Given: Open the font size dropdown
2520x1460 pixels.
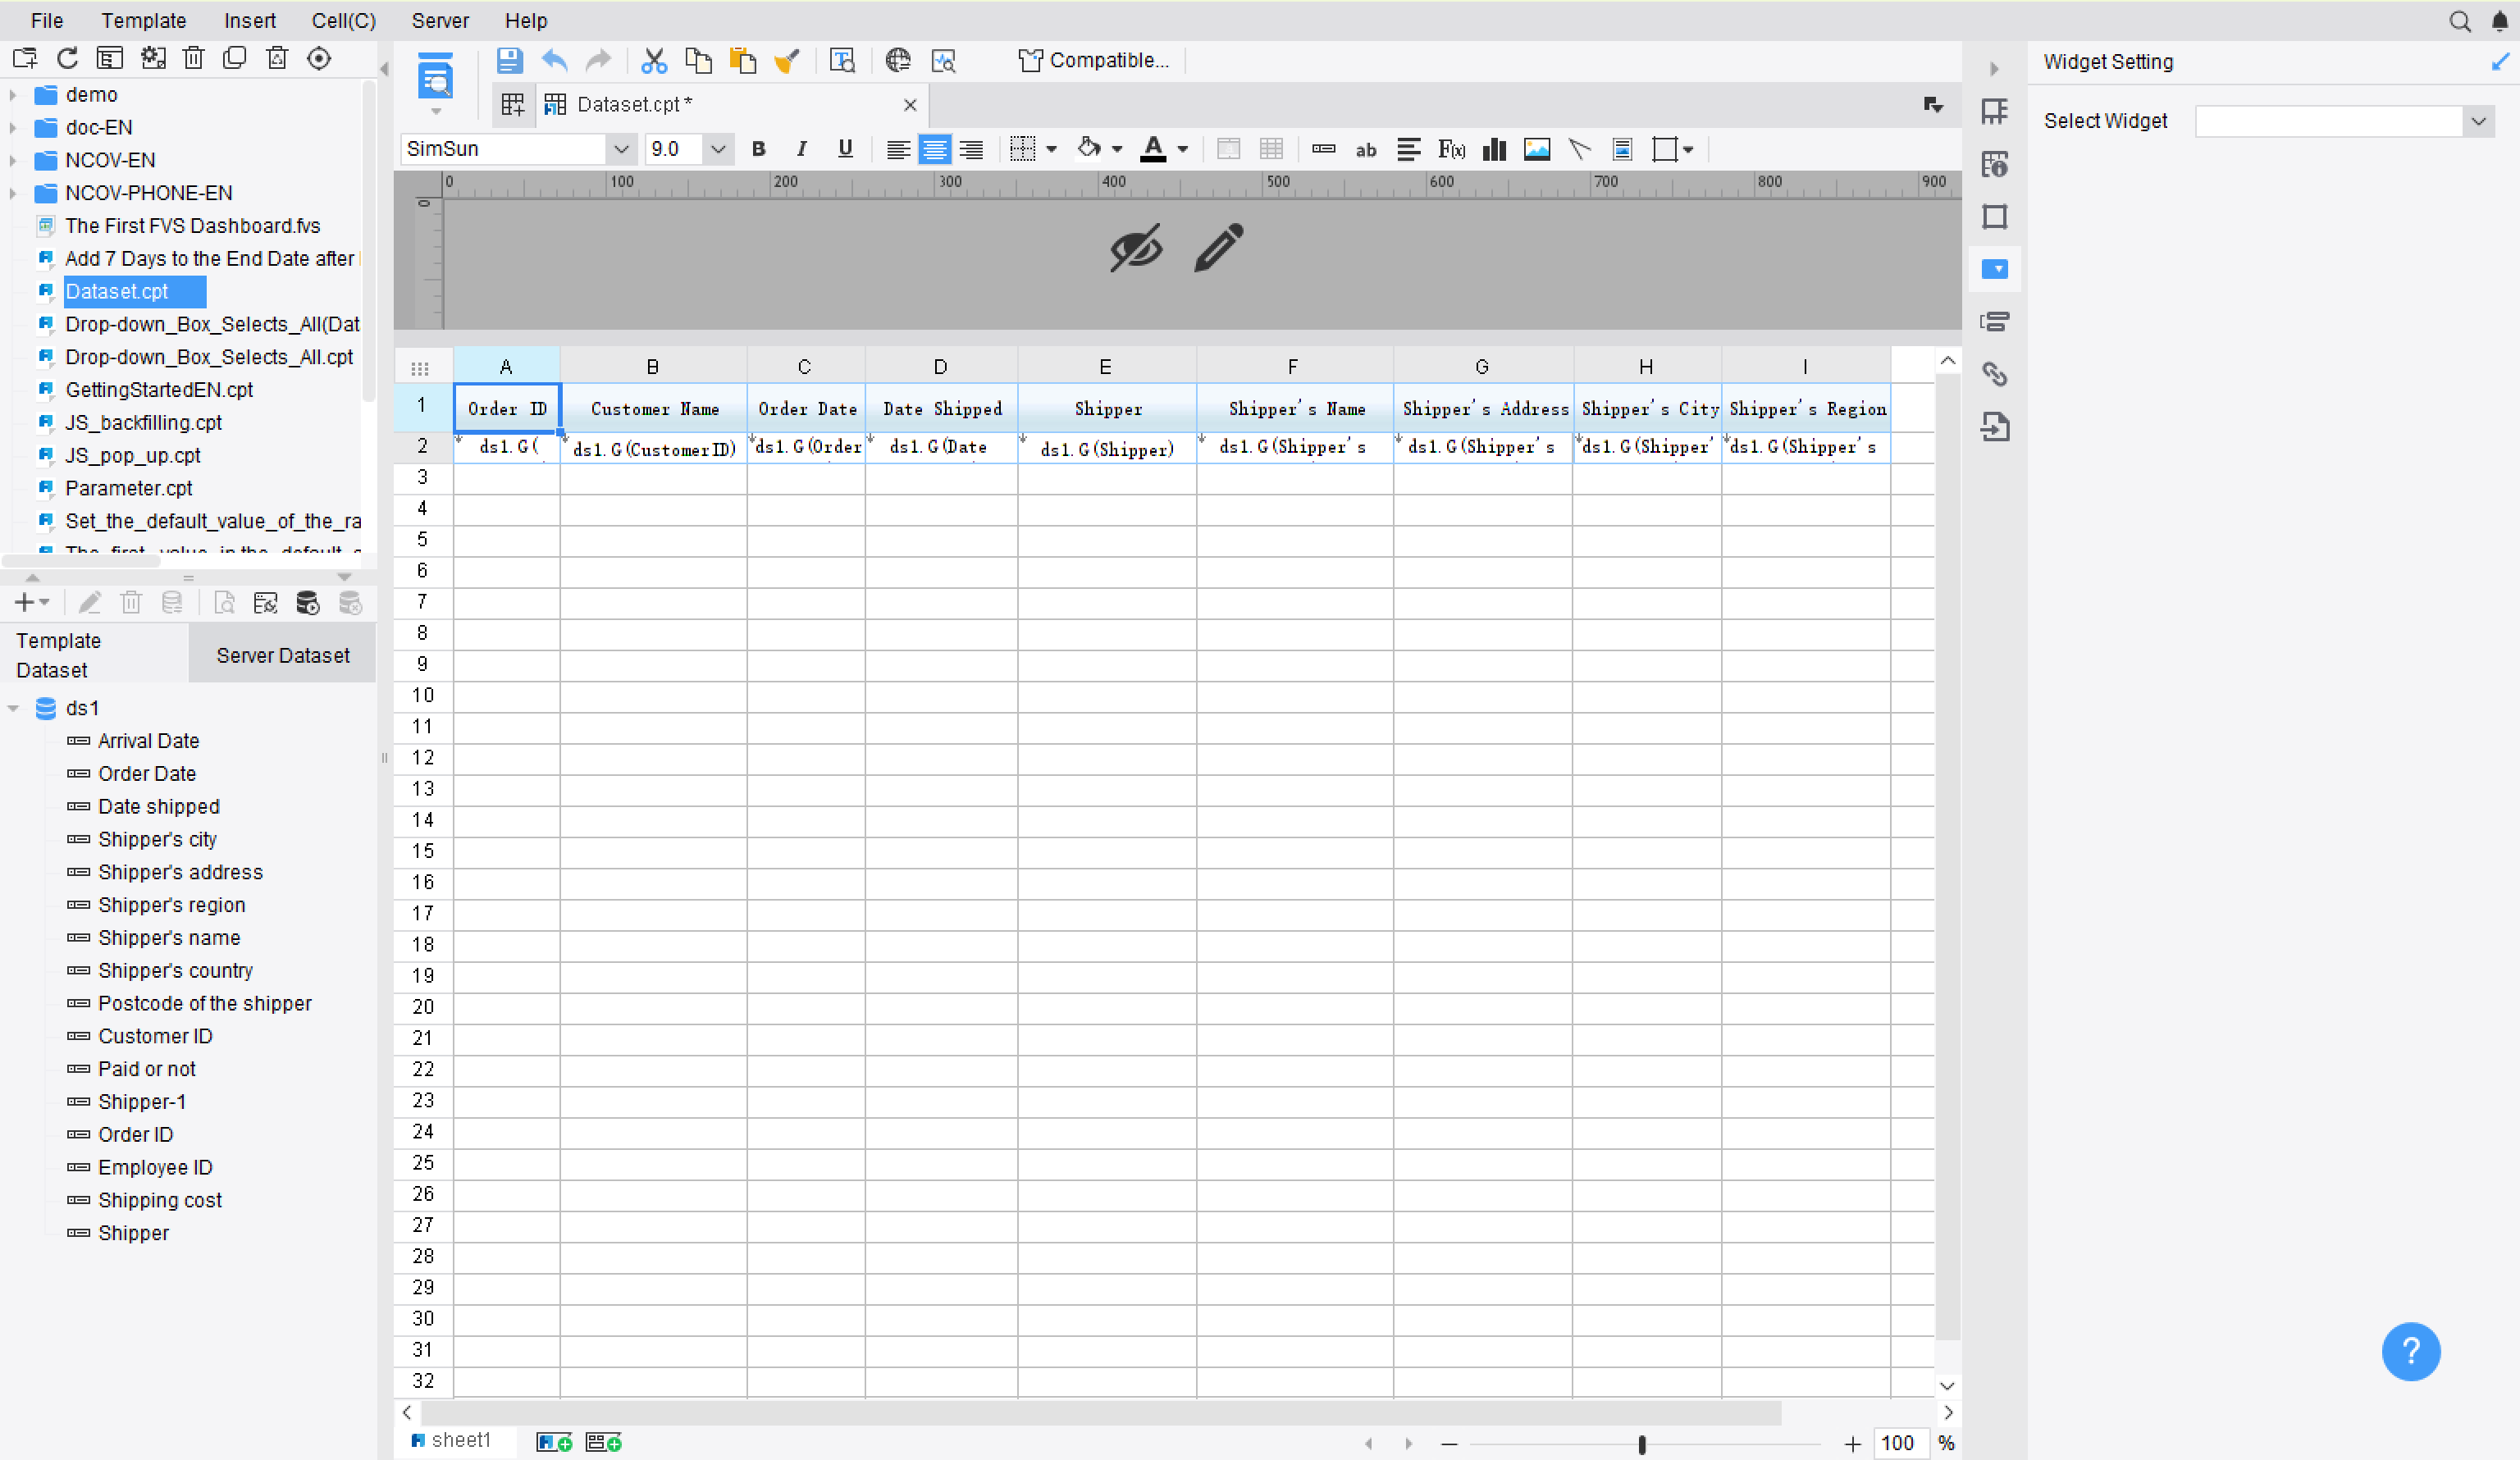Looking at the screenshot, I should pyautogui.click(x=717, y=149).
